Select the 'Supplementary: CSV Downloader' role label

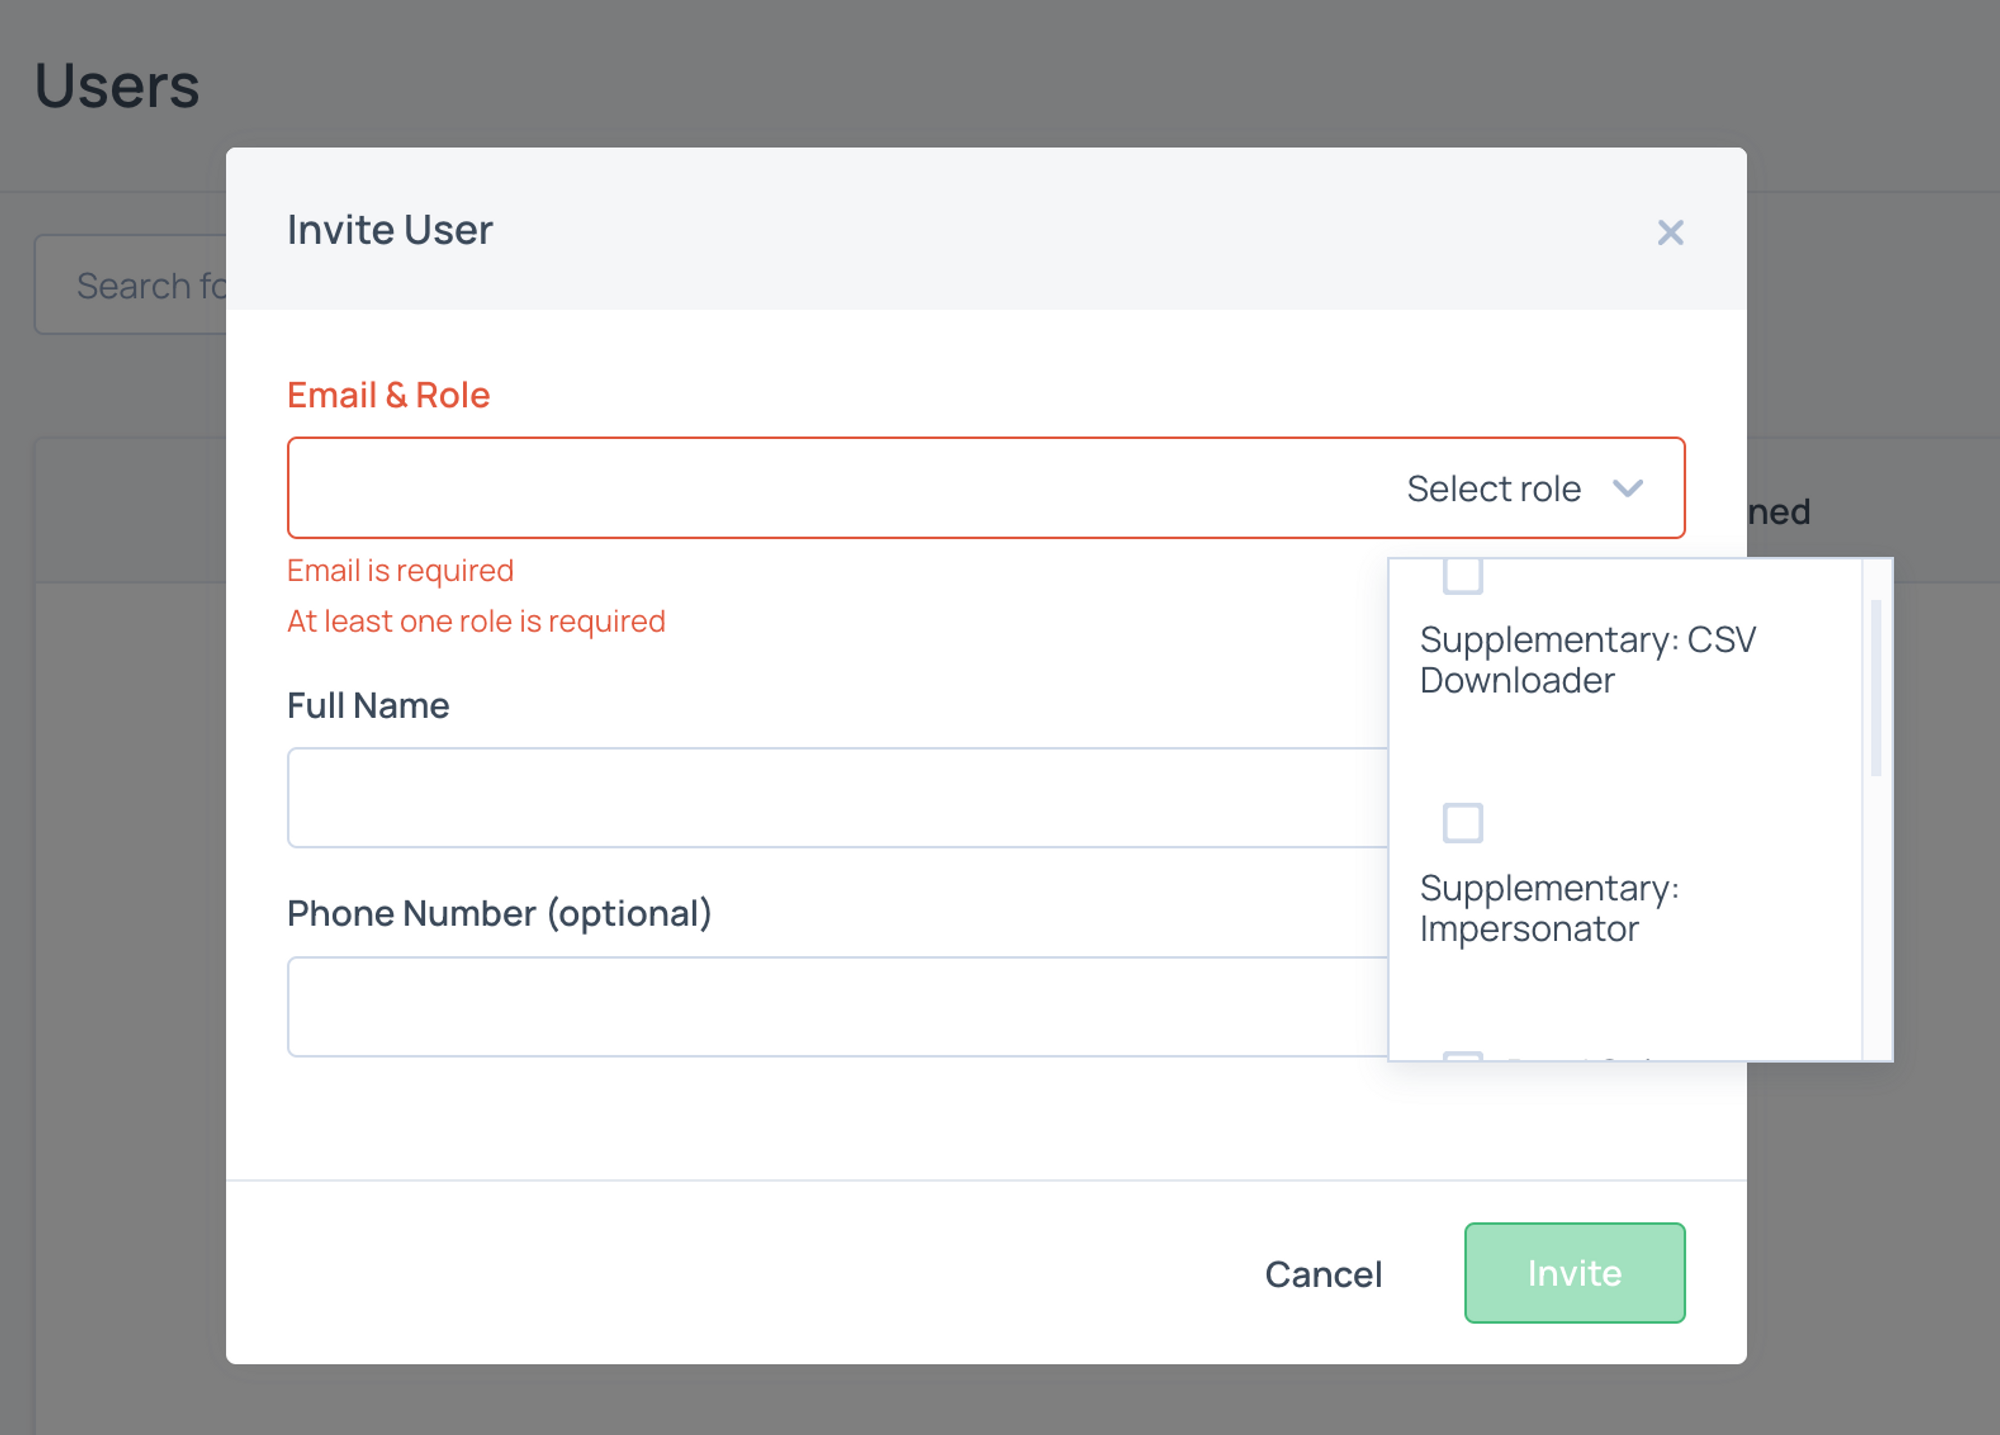click(1587, 660)
